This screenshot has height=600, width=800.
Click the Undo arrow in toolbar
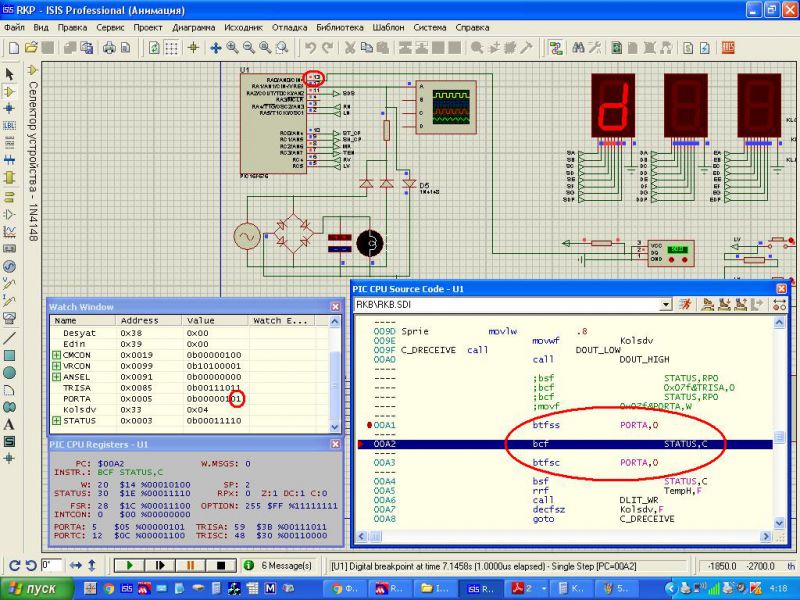pos(311,47)
